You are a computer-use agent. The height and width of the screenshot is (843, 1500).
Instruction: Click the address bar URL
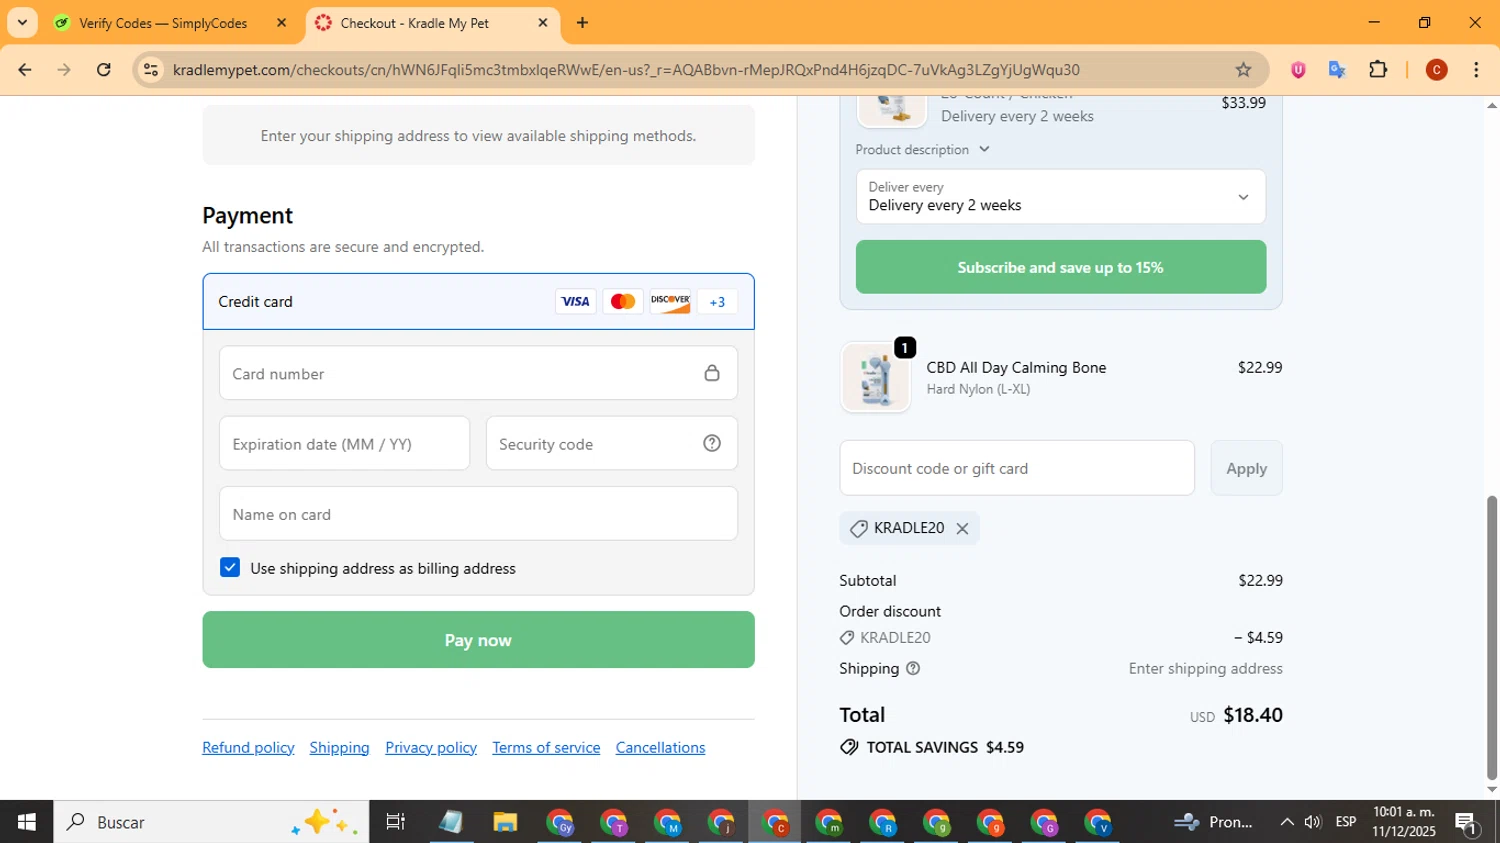coord(626,69)
